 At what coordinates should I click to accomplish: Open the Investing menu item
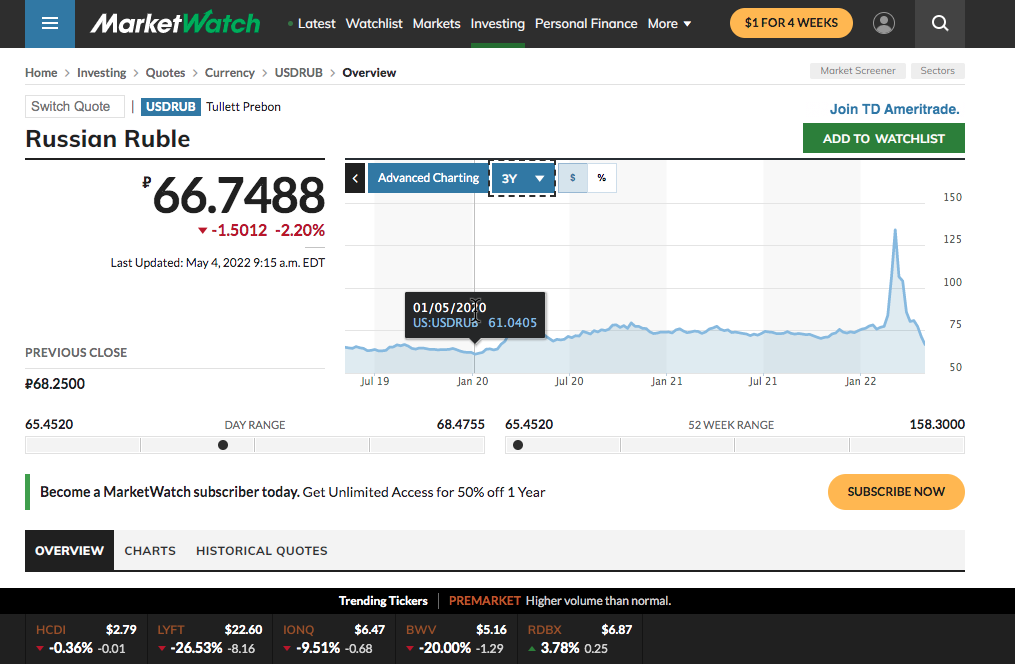point(498,24)
